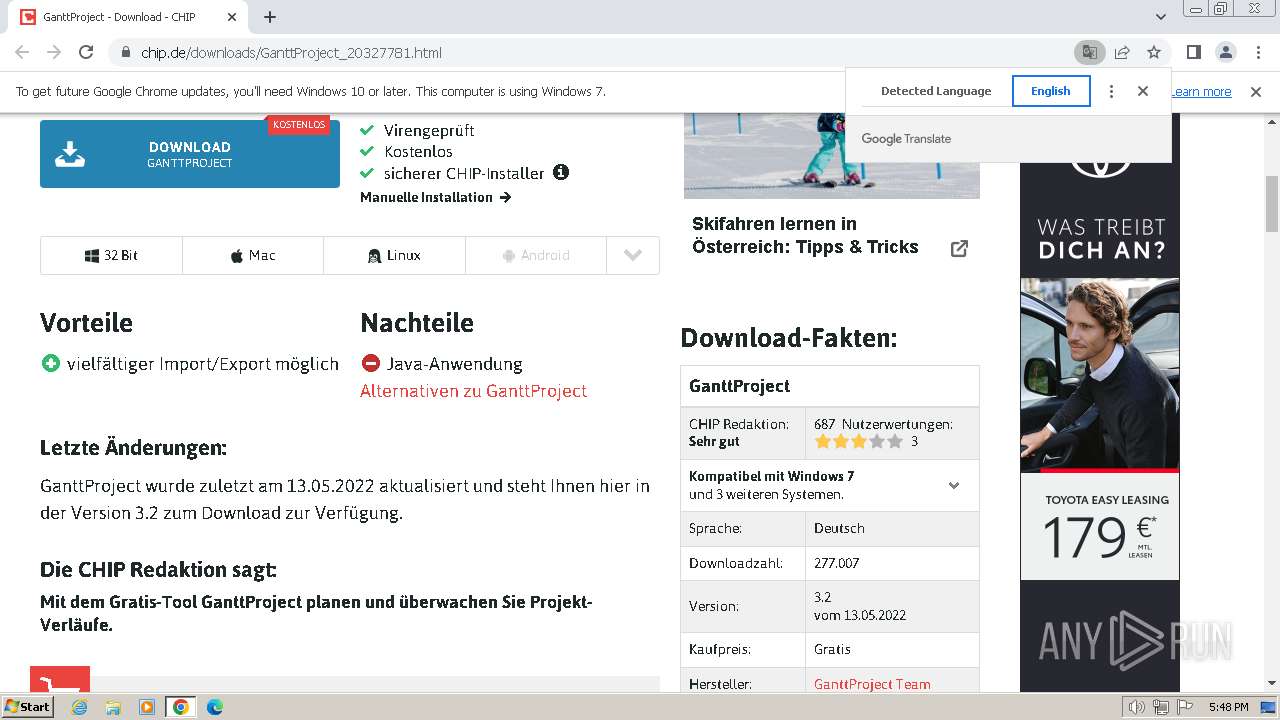Expand Kompatibel mit Windows 7 details
The width and height of the screenshot is (1280, 720).
pos(954,485)
